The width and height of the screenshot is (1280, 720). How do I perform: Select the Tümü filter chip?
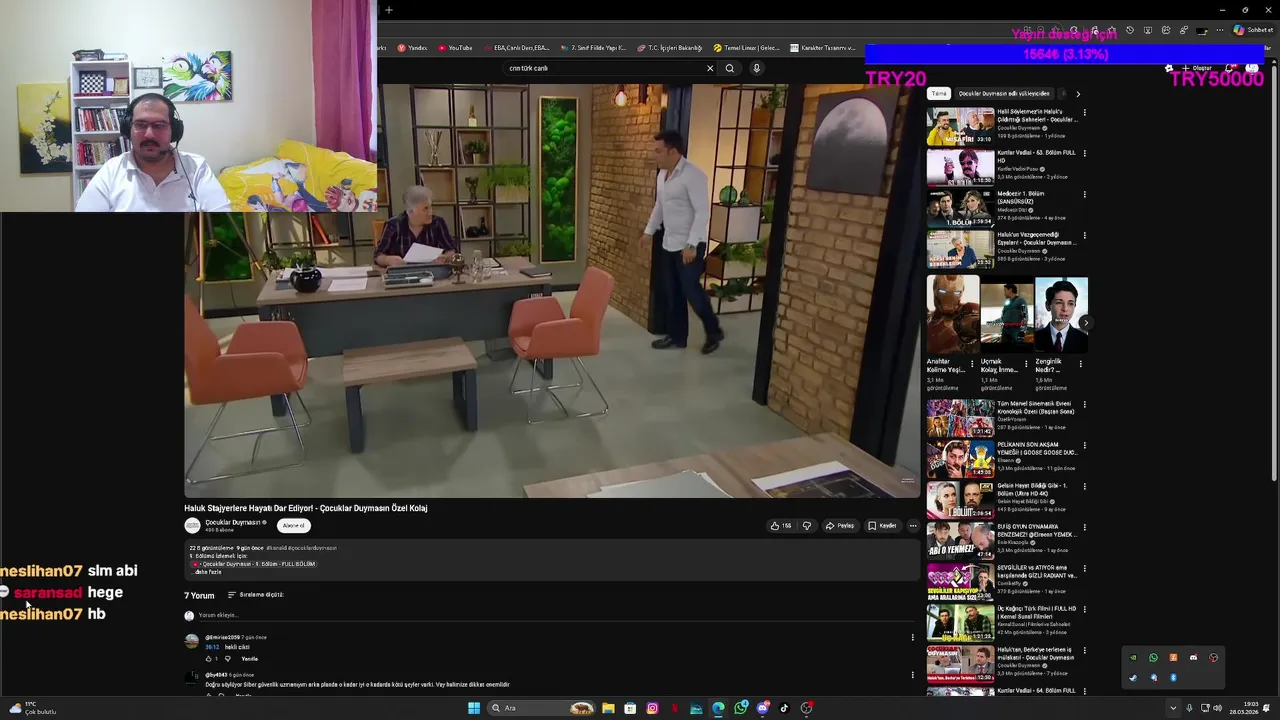(x=939, y=93)
